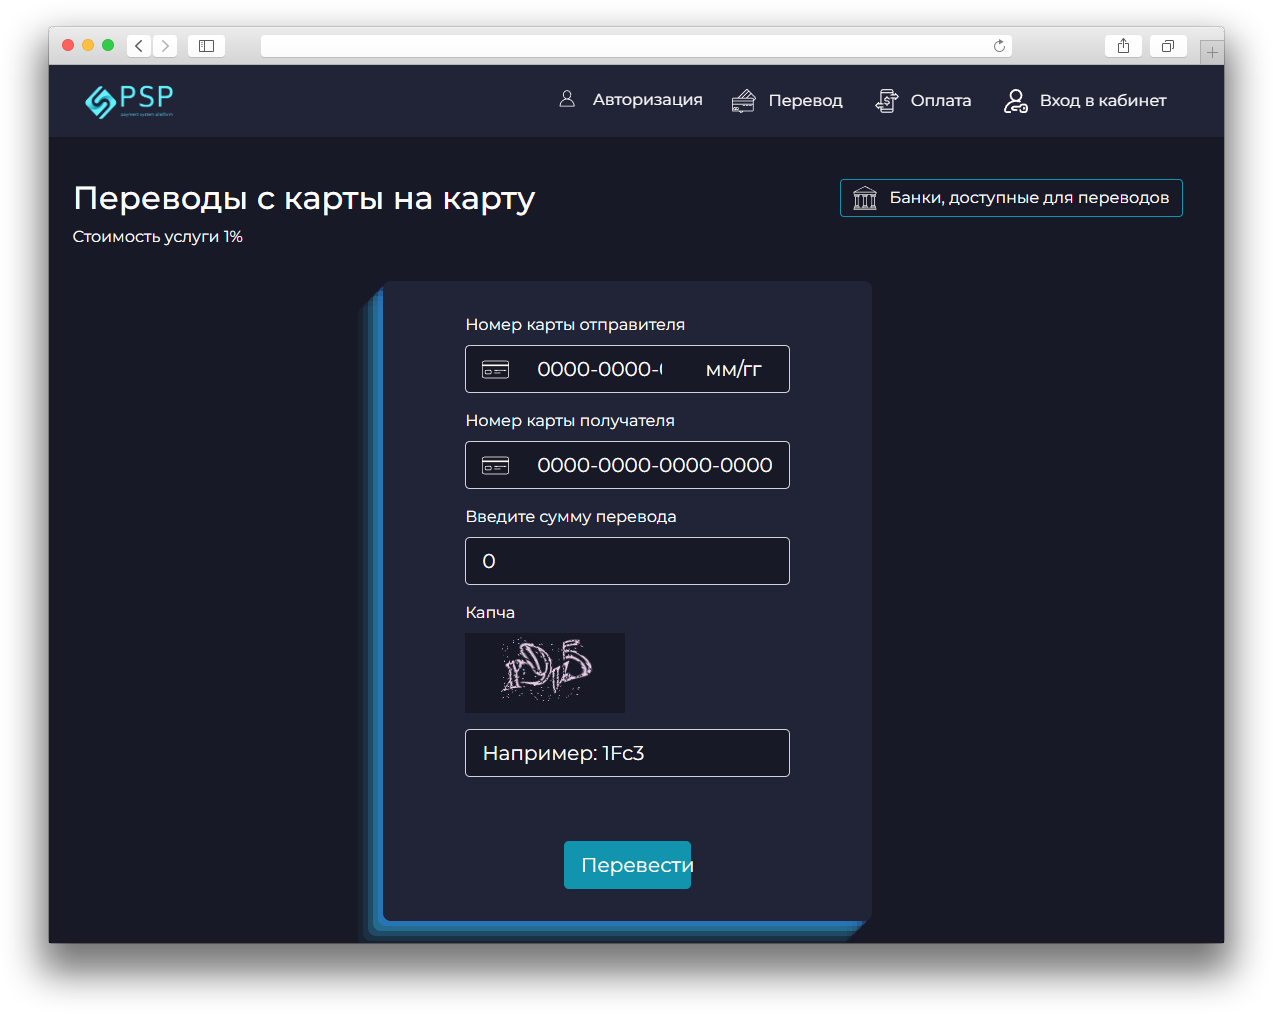Toggle the browser sidebar

[x=206, y=46]
